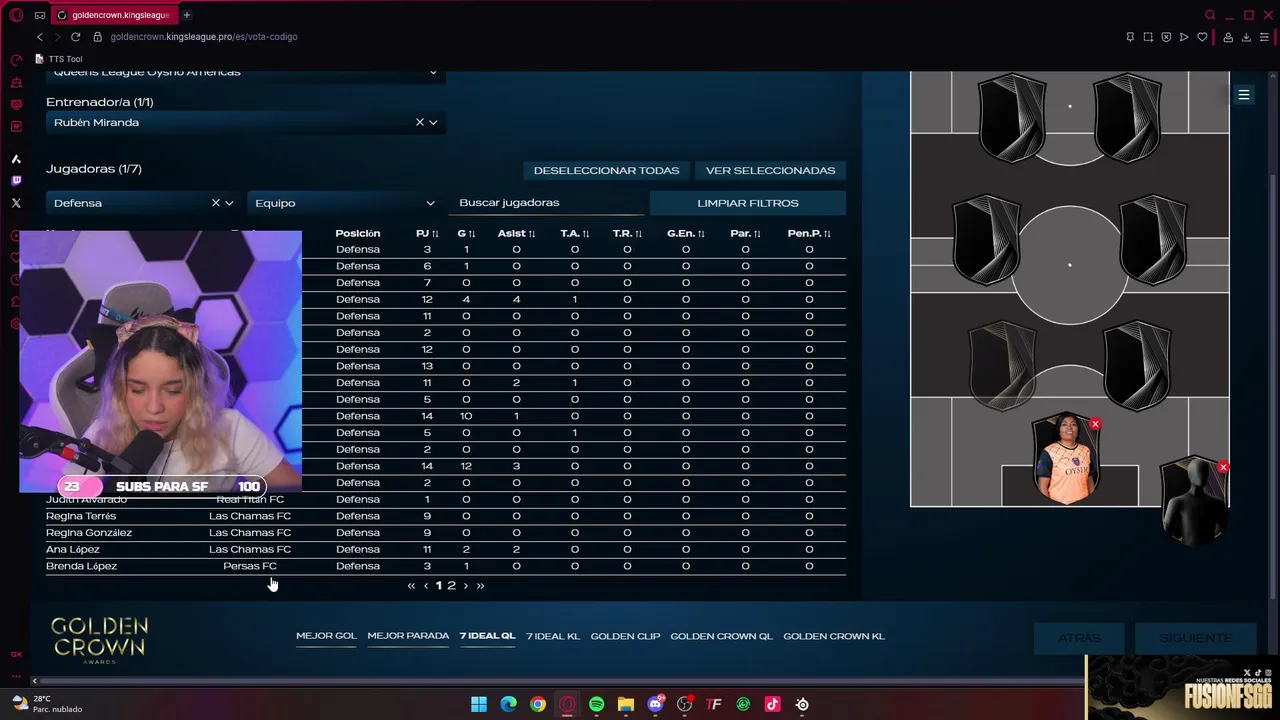1280x720 pixels.
Task: Sort the table by T.A. column
Action: pos(574,233)
